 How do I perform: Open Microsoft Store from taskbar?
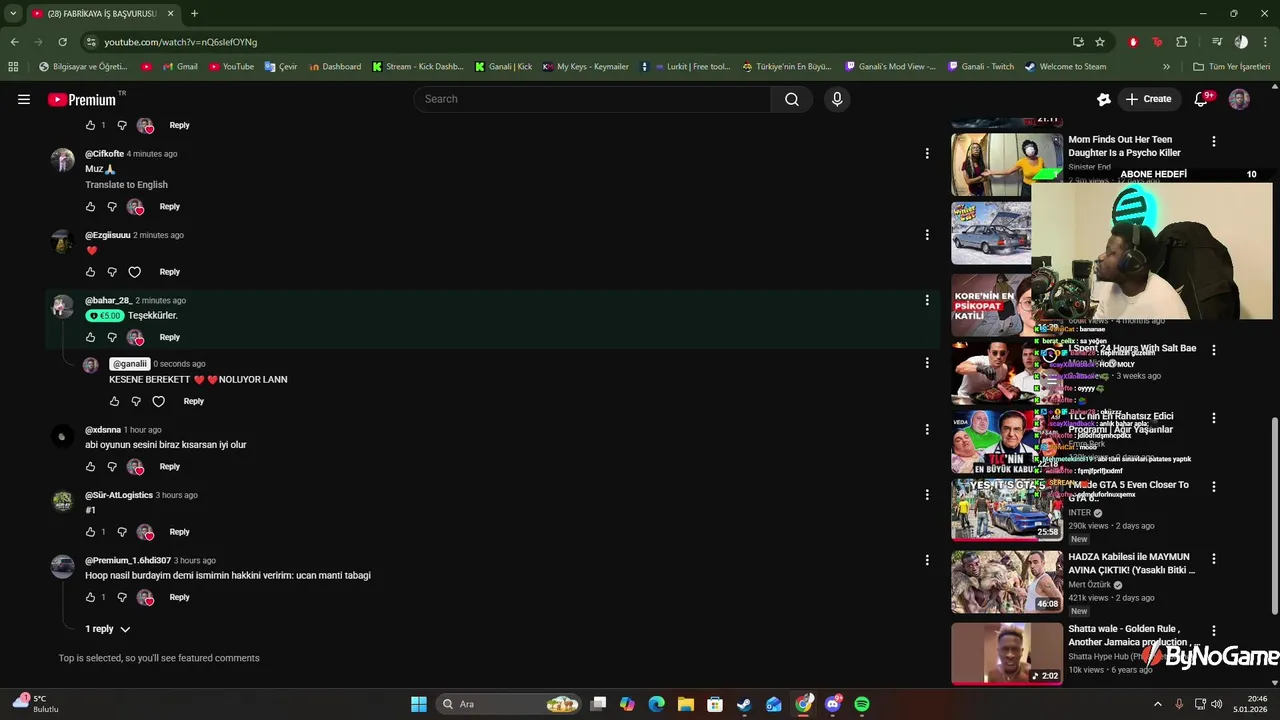click(715, 704)
